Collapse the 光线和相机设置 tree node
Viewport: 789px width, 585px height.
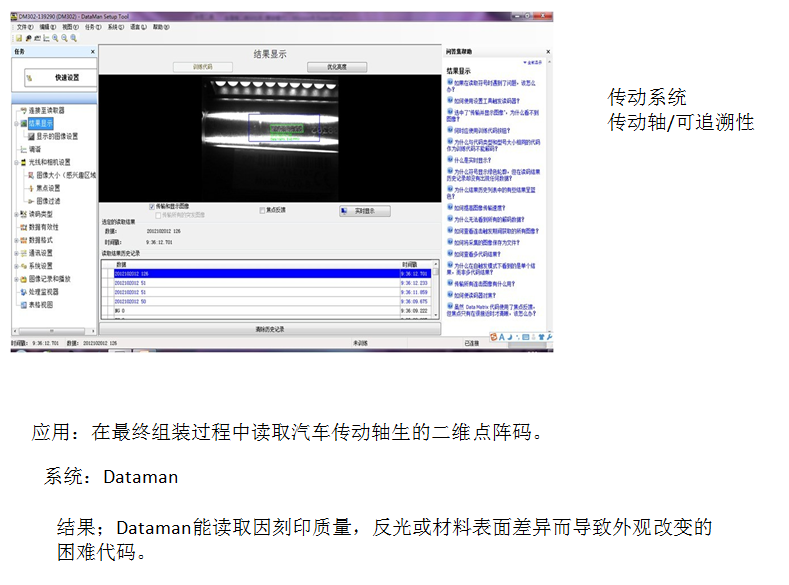(17, 162)
